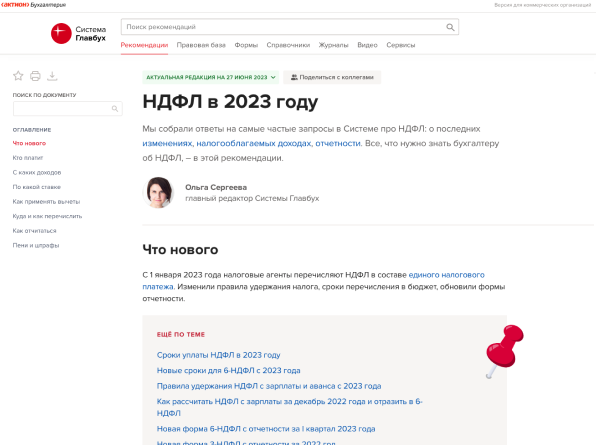Open the Формы tab
The image size is (596, 445).
[x=246, y=45]
